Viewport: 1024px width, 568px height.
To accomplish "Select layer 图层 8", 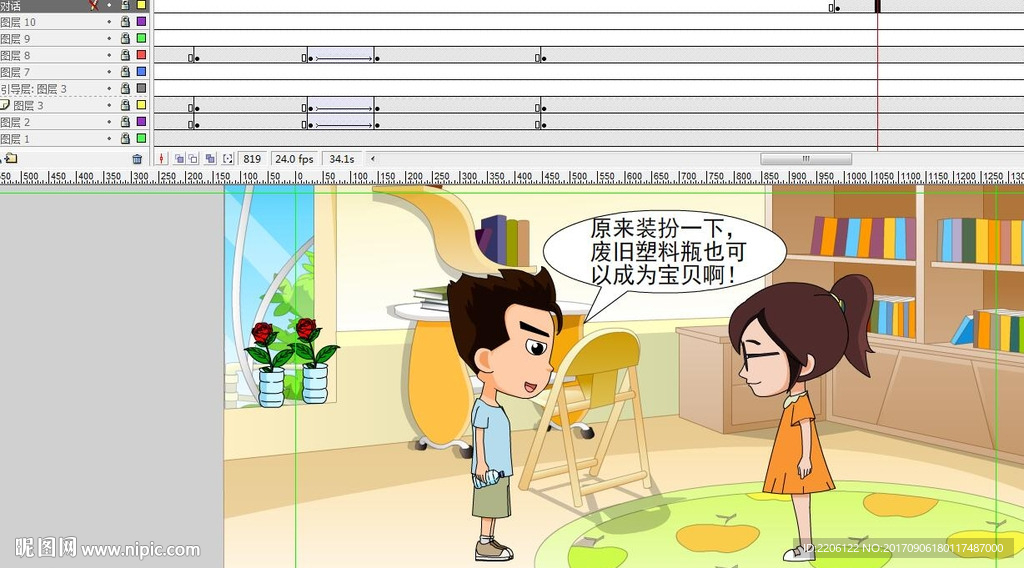I will (x=15, y=55).
